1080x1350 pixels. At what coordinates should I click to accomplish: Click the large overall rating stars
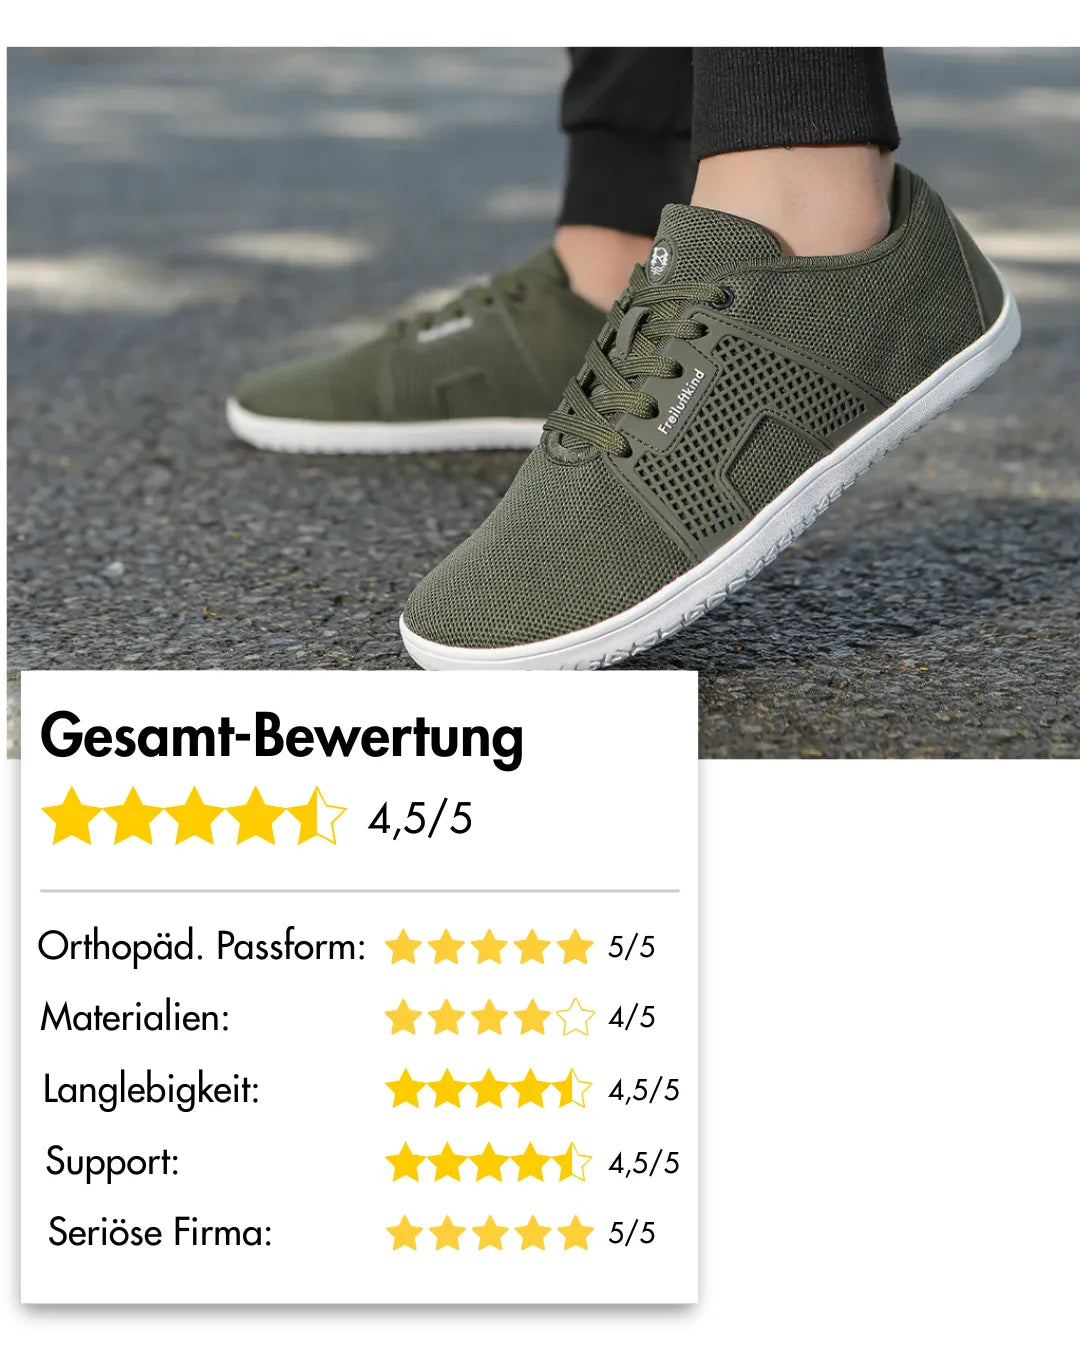click(x=194, y=816)
